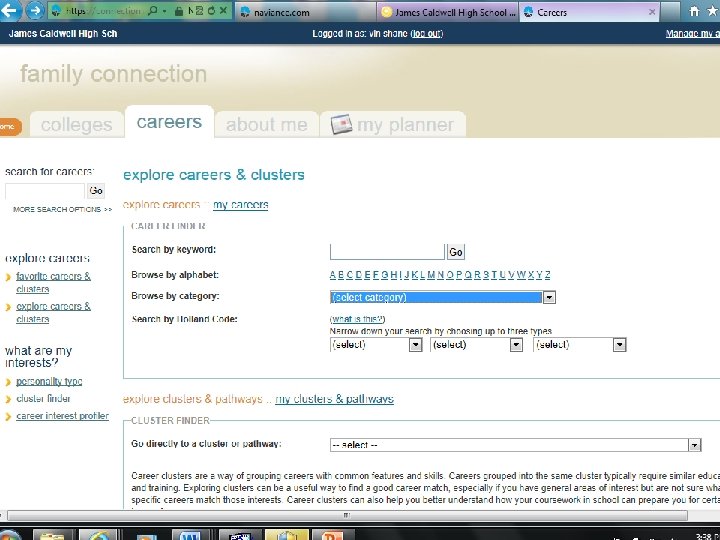Open favorite careers & clusters sidebar link
Image resolution: width=720 pixels, height=540 pixels.
pyautogui.click(x=53, y=282)
